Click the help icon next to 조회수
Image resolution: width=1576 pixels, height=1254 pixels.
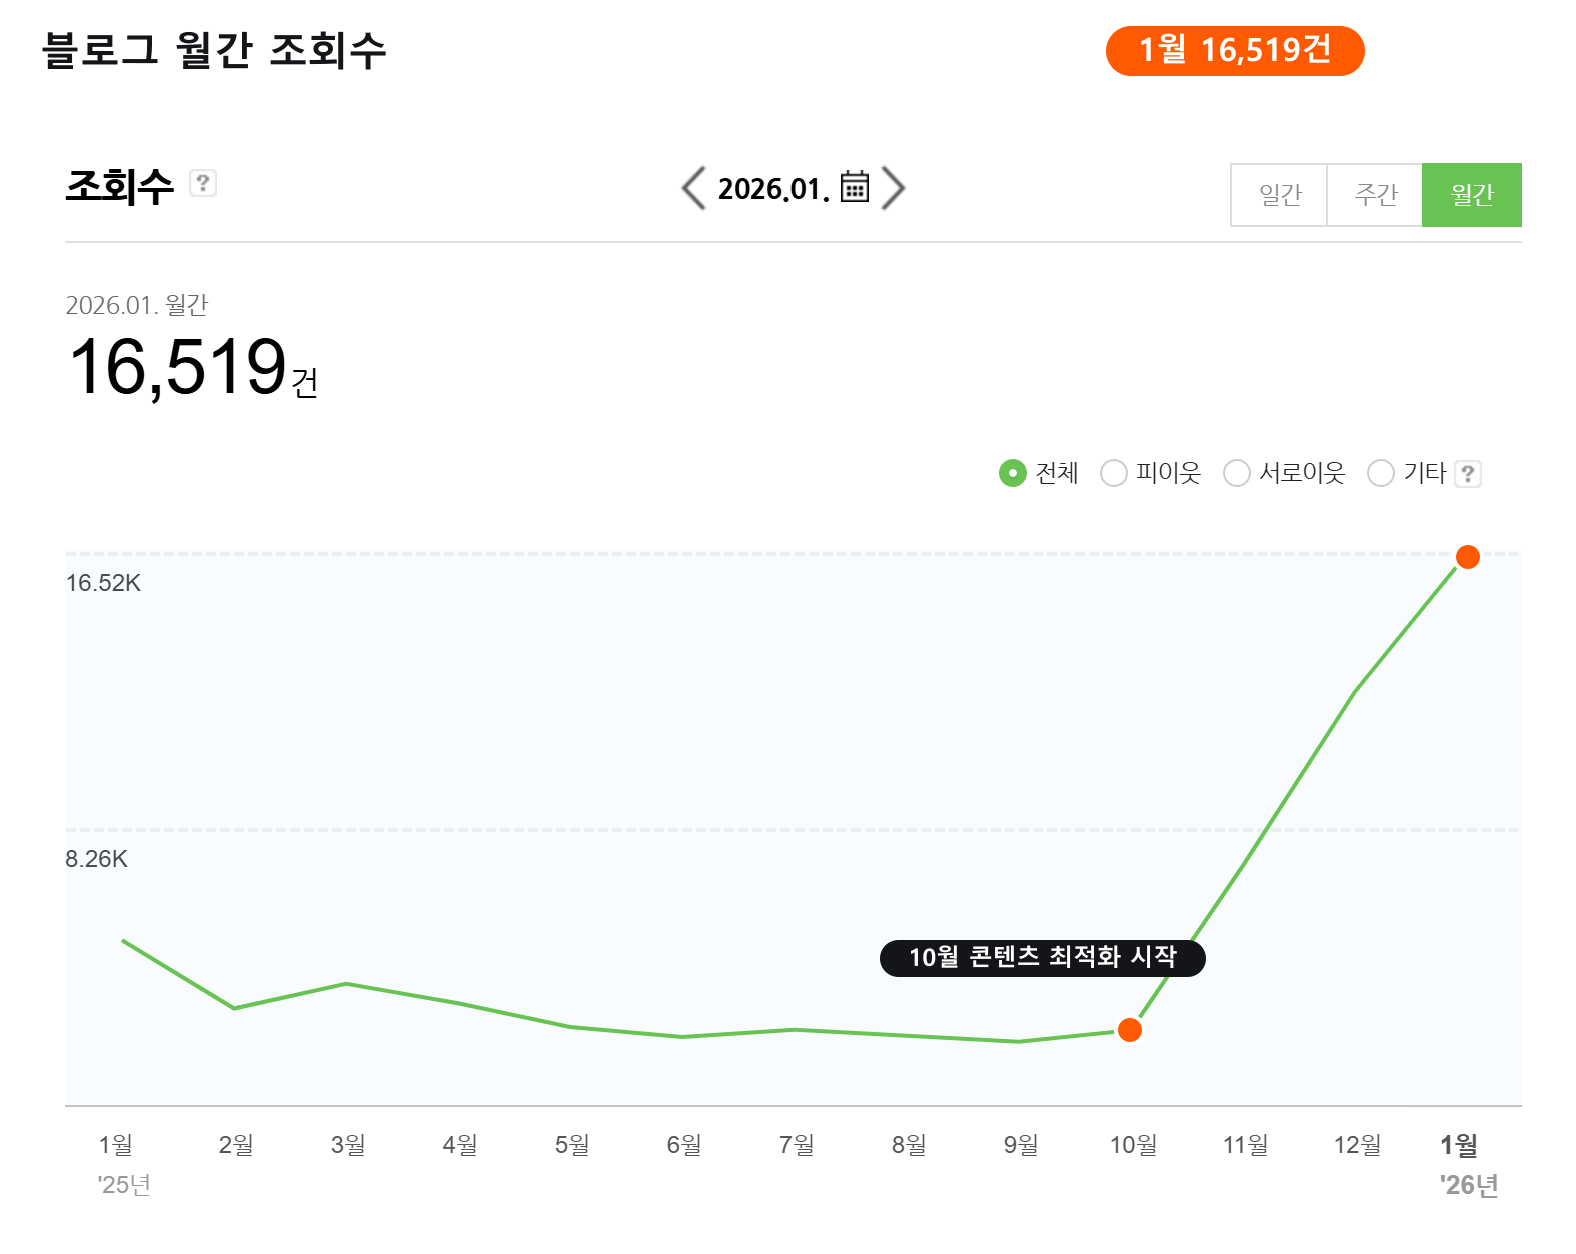[203, 183]
